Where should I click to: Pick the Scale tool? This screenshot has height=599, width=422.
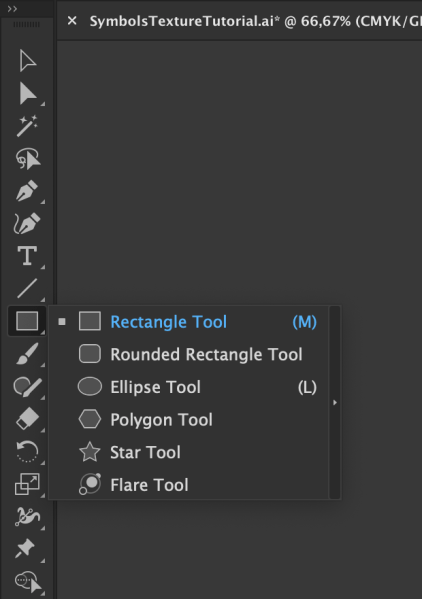27,484
